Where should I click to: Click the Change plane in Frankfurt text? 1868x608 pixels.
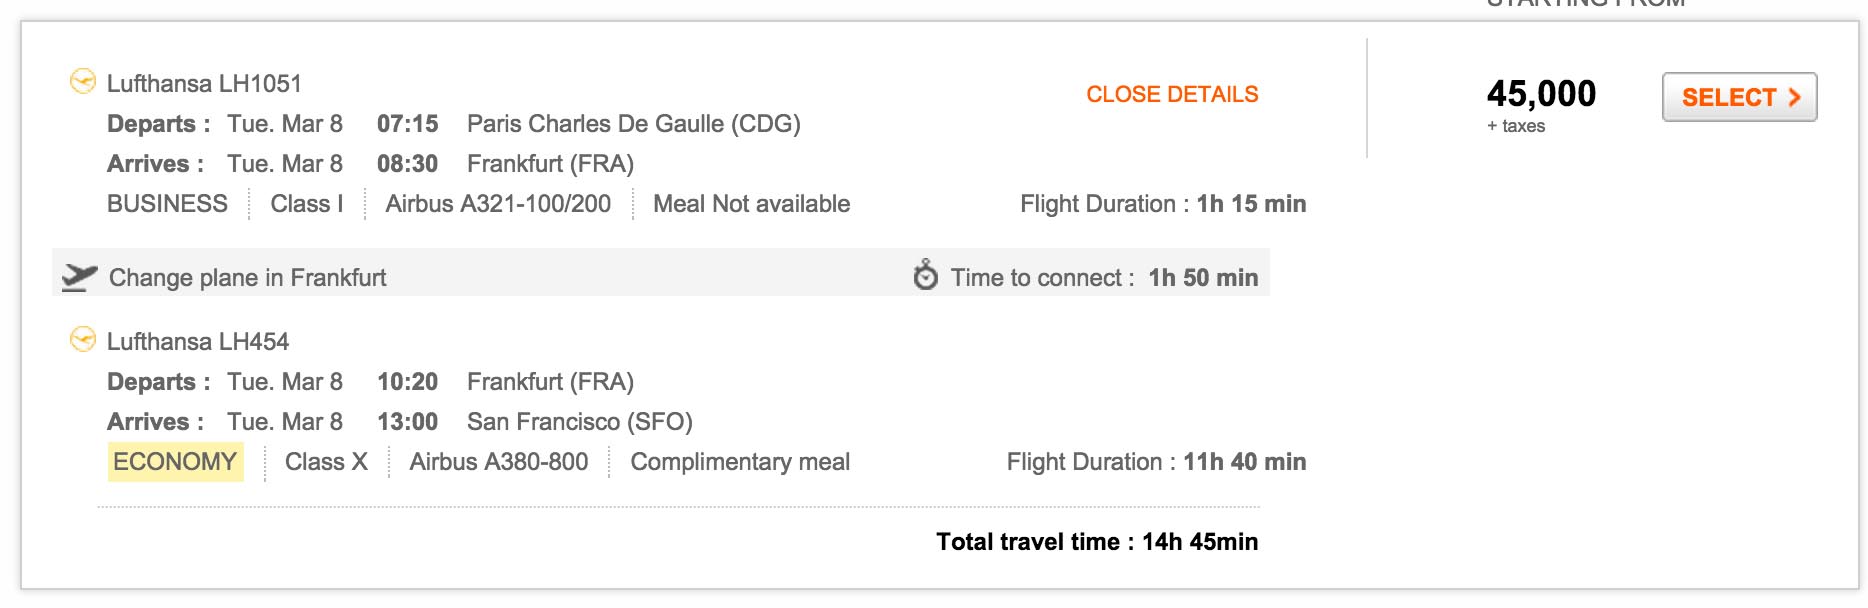(247, 278)
